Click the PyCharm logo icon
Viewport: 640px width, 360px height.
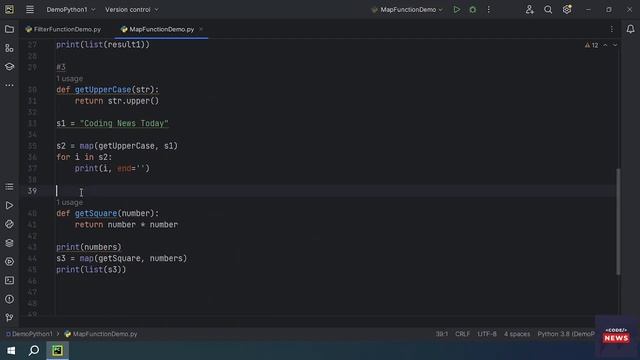[9, 9]
